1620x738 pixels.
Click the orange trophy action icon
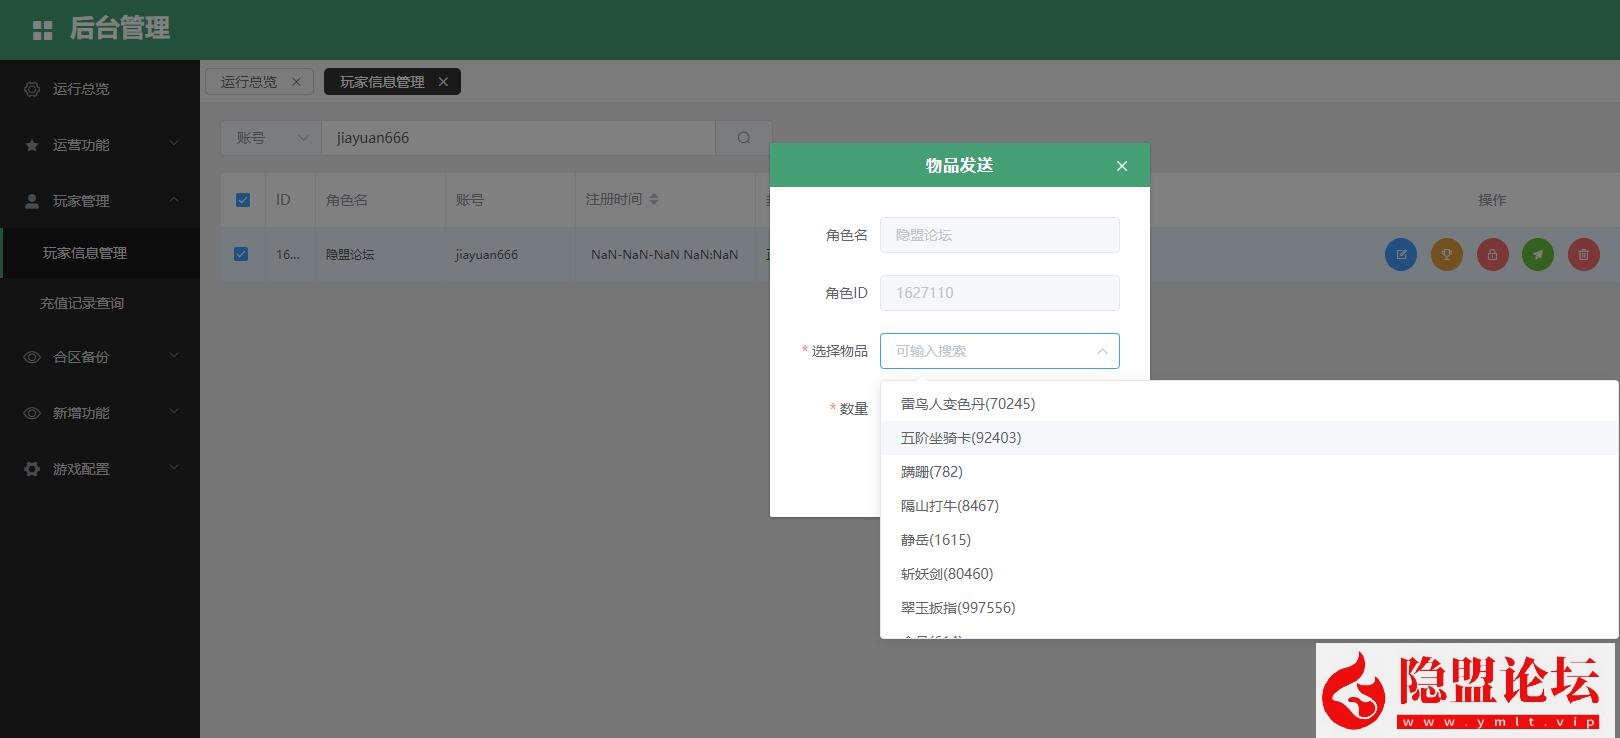(1446, 254)
